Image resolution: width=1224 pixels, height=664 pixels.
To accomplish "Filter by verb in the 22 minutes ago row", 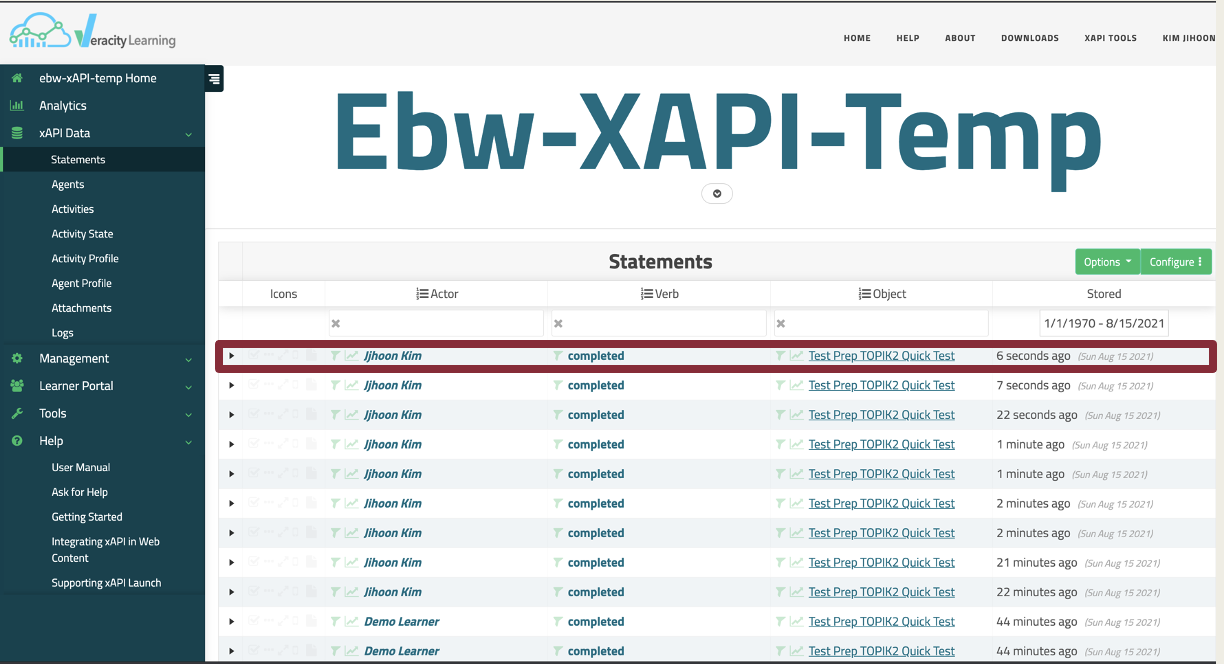I will click(x=558, y=592).
